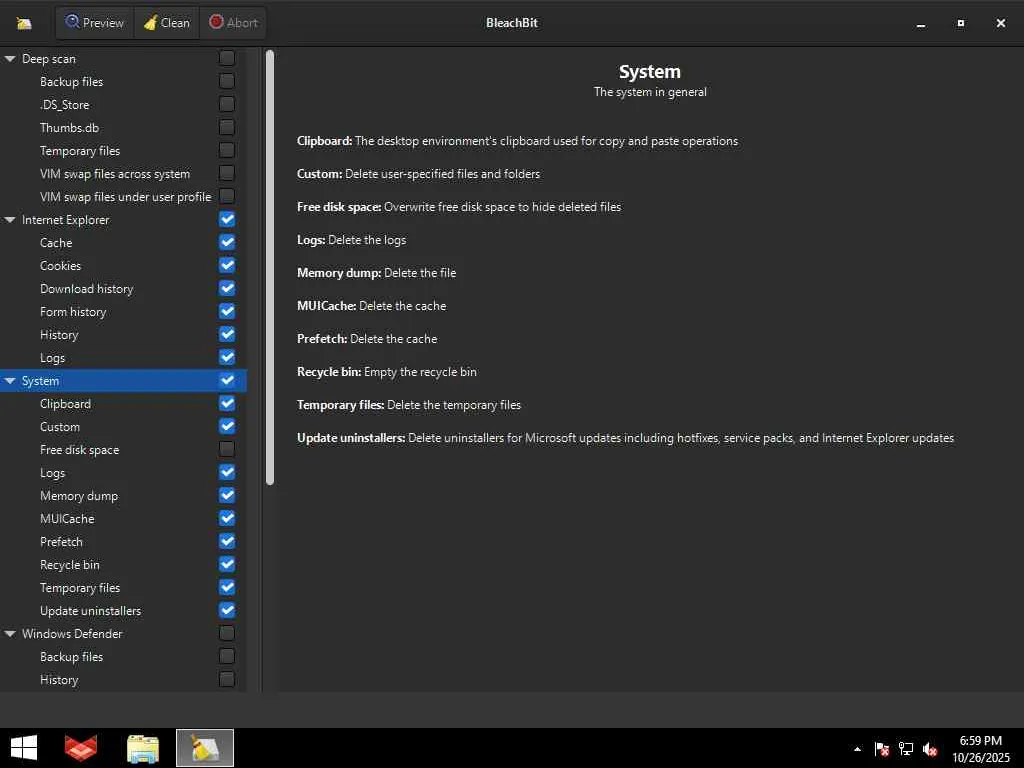Click the 'System' heading in details pane
Screen dimensions: 1024x768
coord(650,72)
